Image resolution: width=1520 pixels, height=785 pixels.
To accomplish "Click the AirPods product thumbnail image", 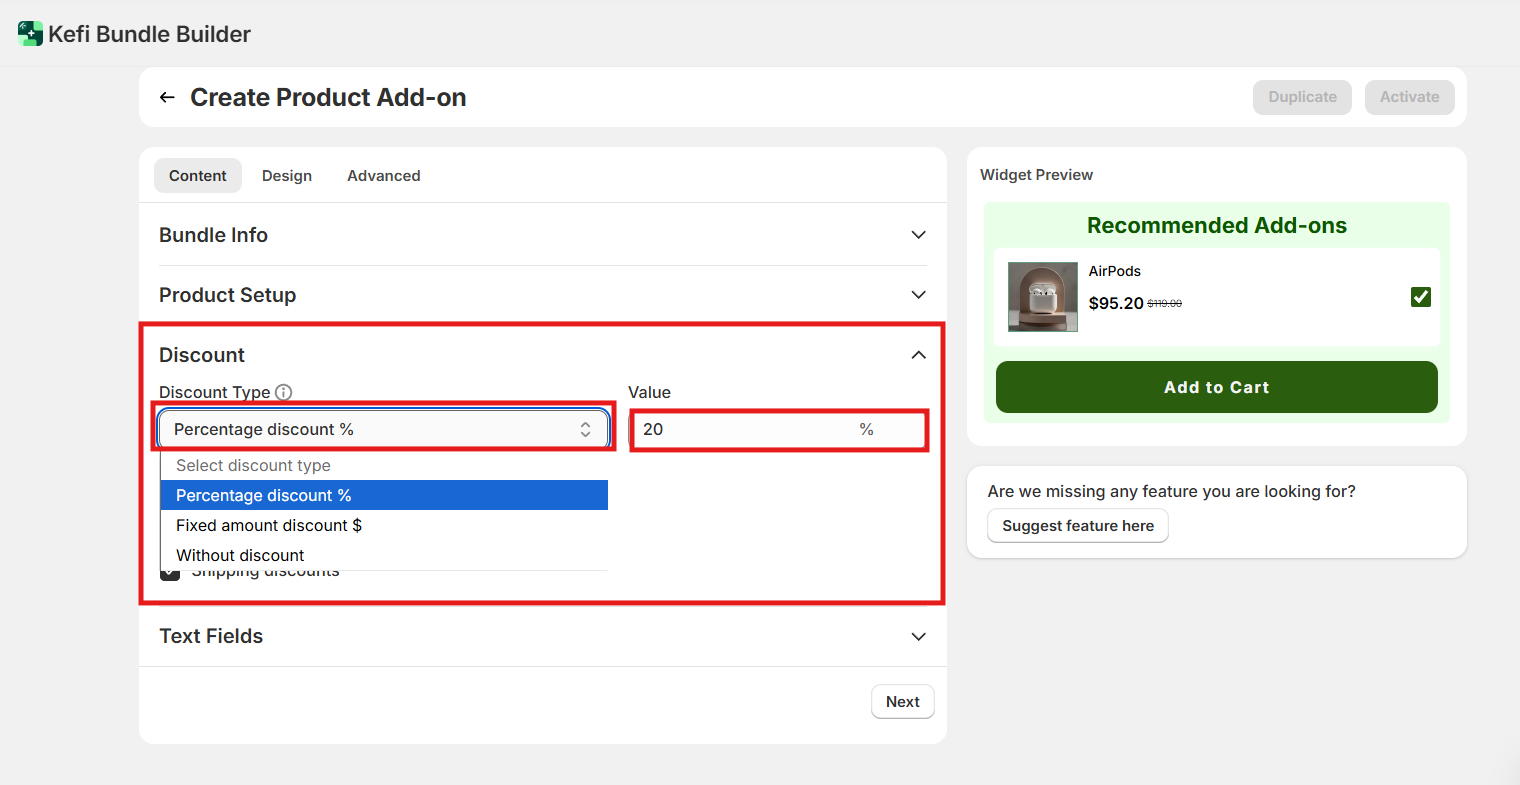I will [x=1042, y=297].
